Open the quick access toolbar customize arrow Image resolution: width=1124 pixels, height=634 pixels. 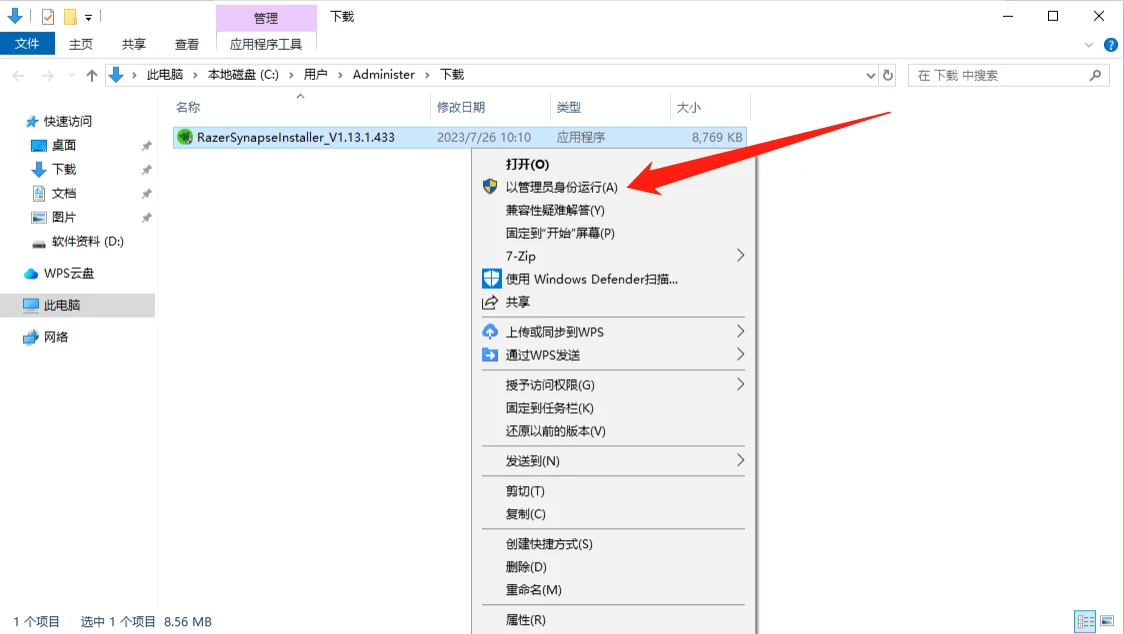pyautogui.click(x=88, y=17)
